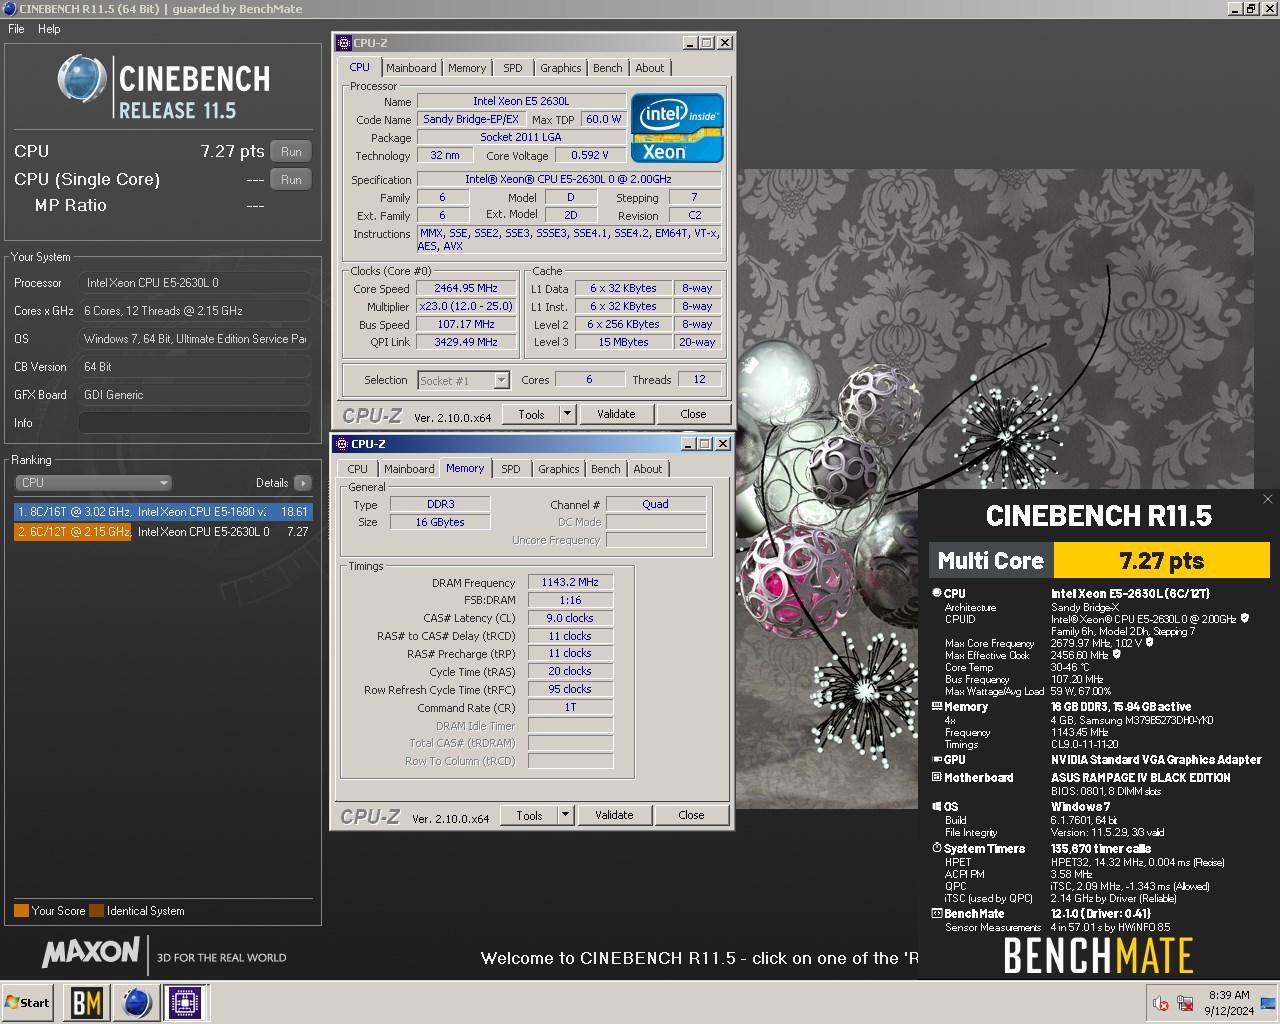Open Tools dropdown arrow in lower CPU-Z
Viewport: 1280px width, 1024px height.
tap(565, 815)
